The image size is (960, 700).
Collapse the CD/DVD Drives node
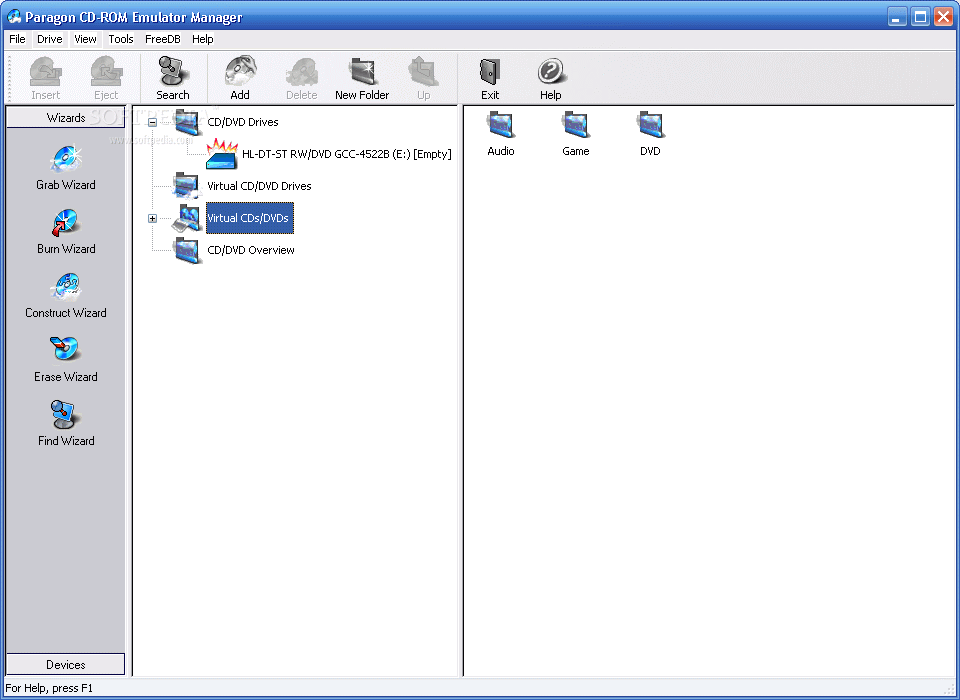[152, 122]
